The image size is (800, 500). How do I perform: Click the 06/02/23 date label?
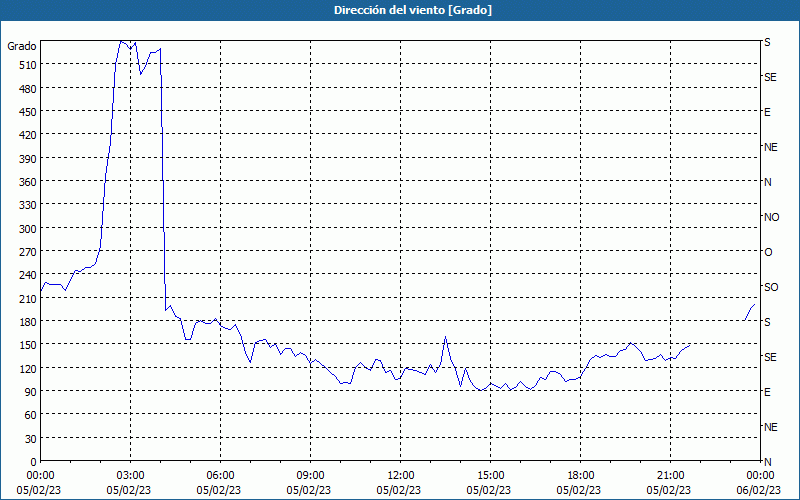click(760, 490)
